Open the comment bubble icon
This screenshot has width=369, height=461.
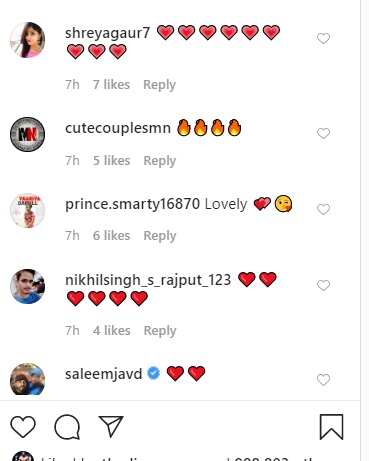[67, 427]
